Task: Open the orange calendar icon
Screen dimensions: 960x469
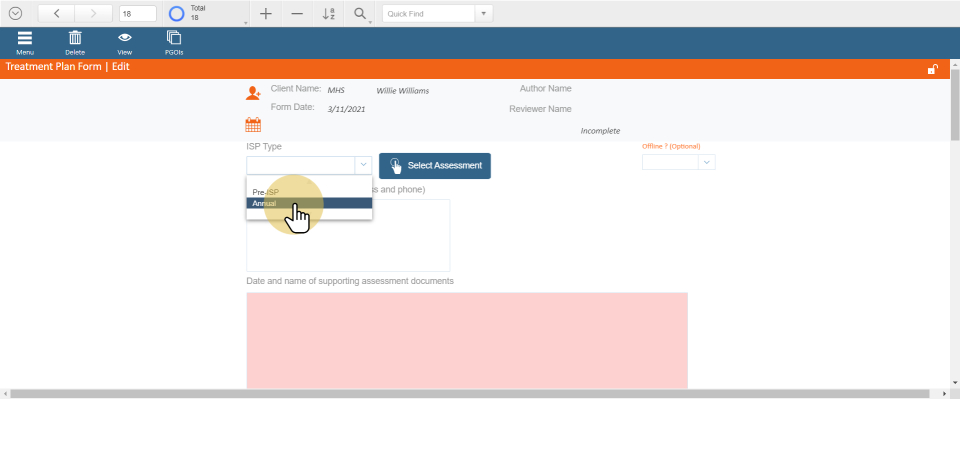Action: point(253,125)
